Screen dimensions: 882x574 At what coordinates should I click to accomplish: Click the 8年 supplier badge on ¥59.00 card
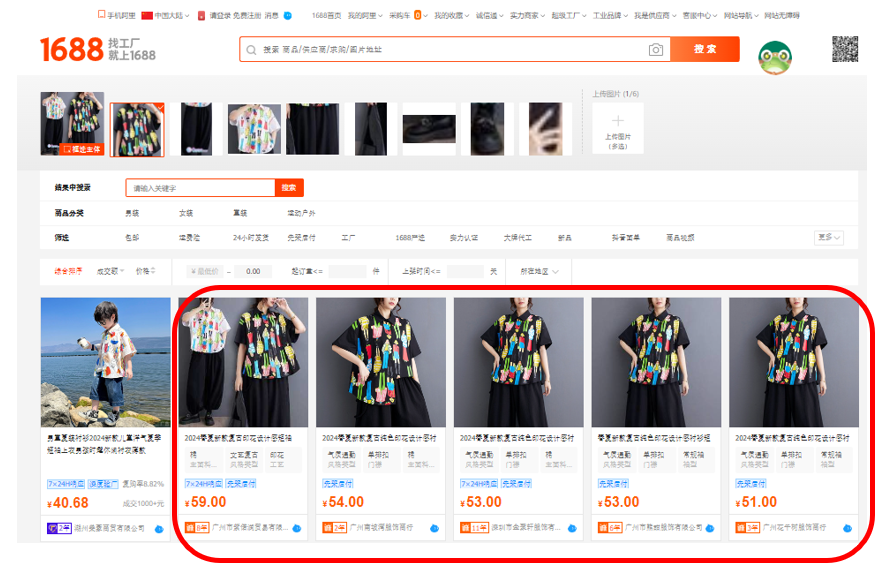(197, 528)
